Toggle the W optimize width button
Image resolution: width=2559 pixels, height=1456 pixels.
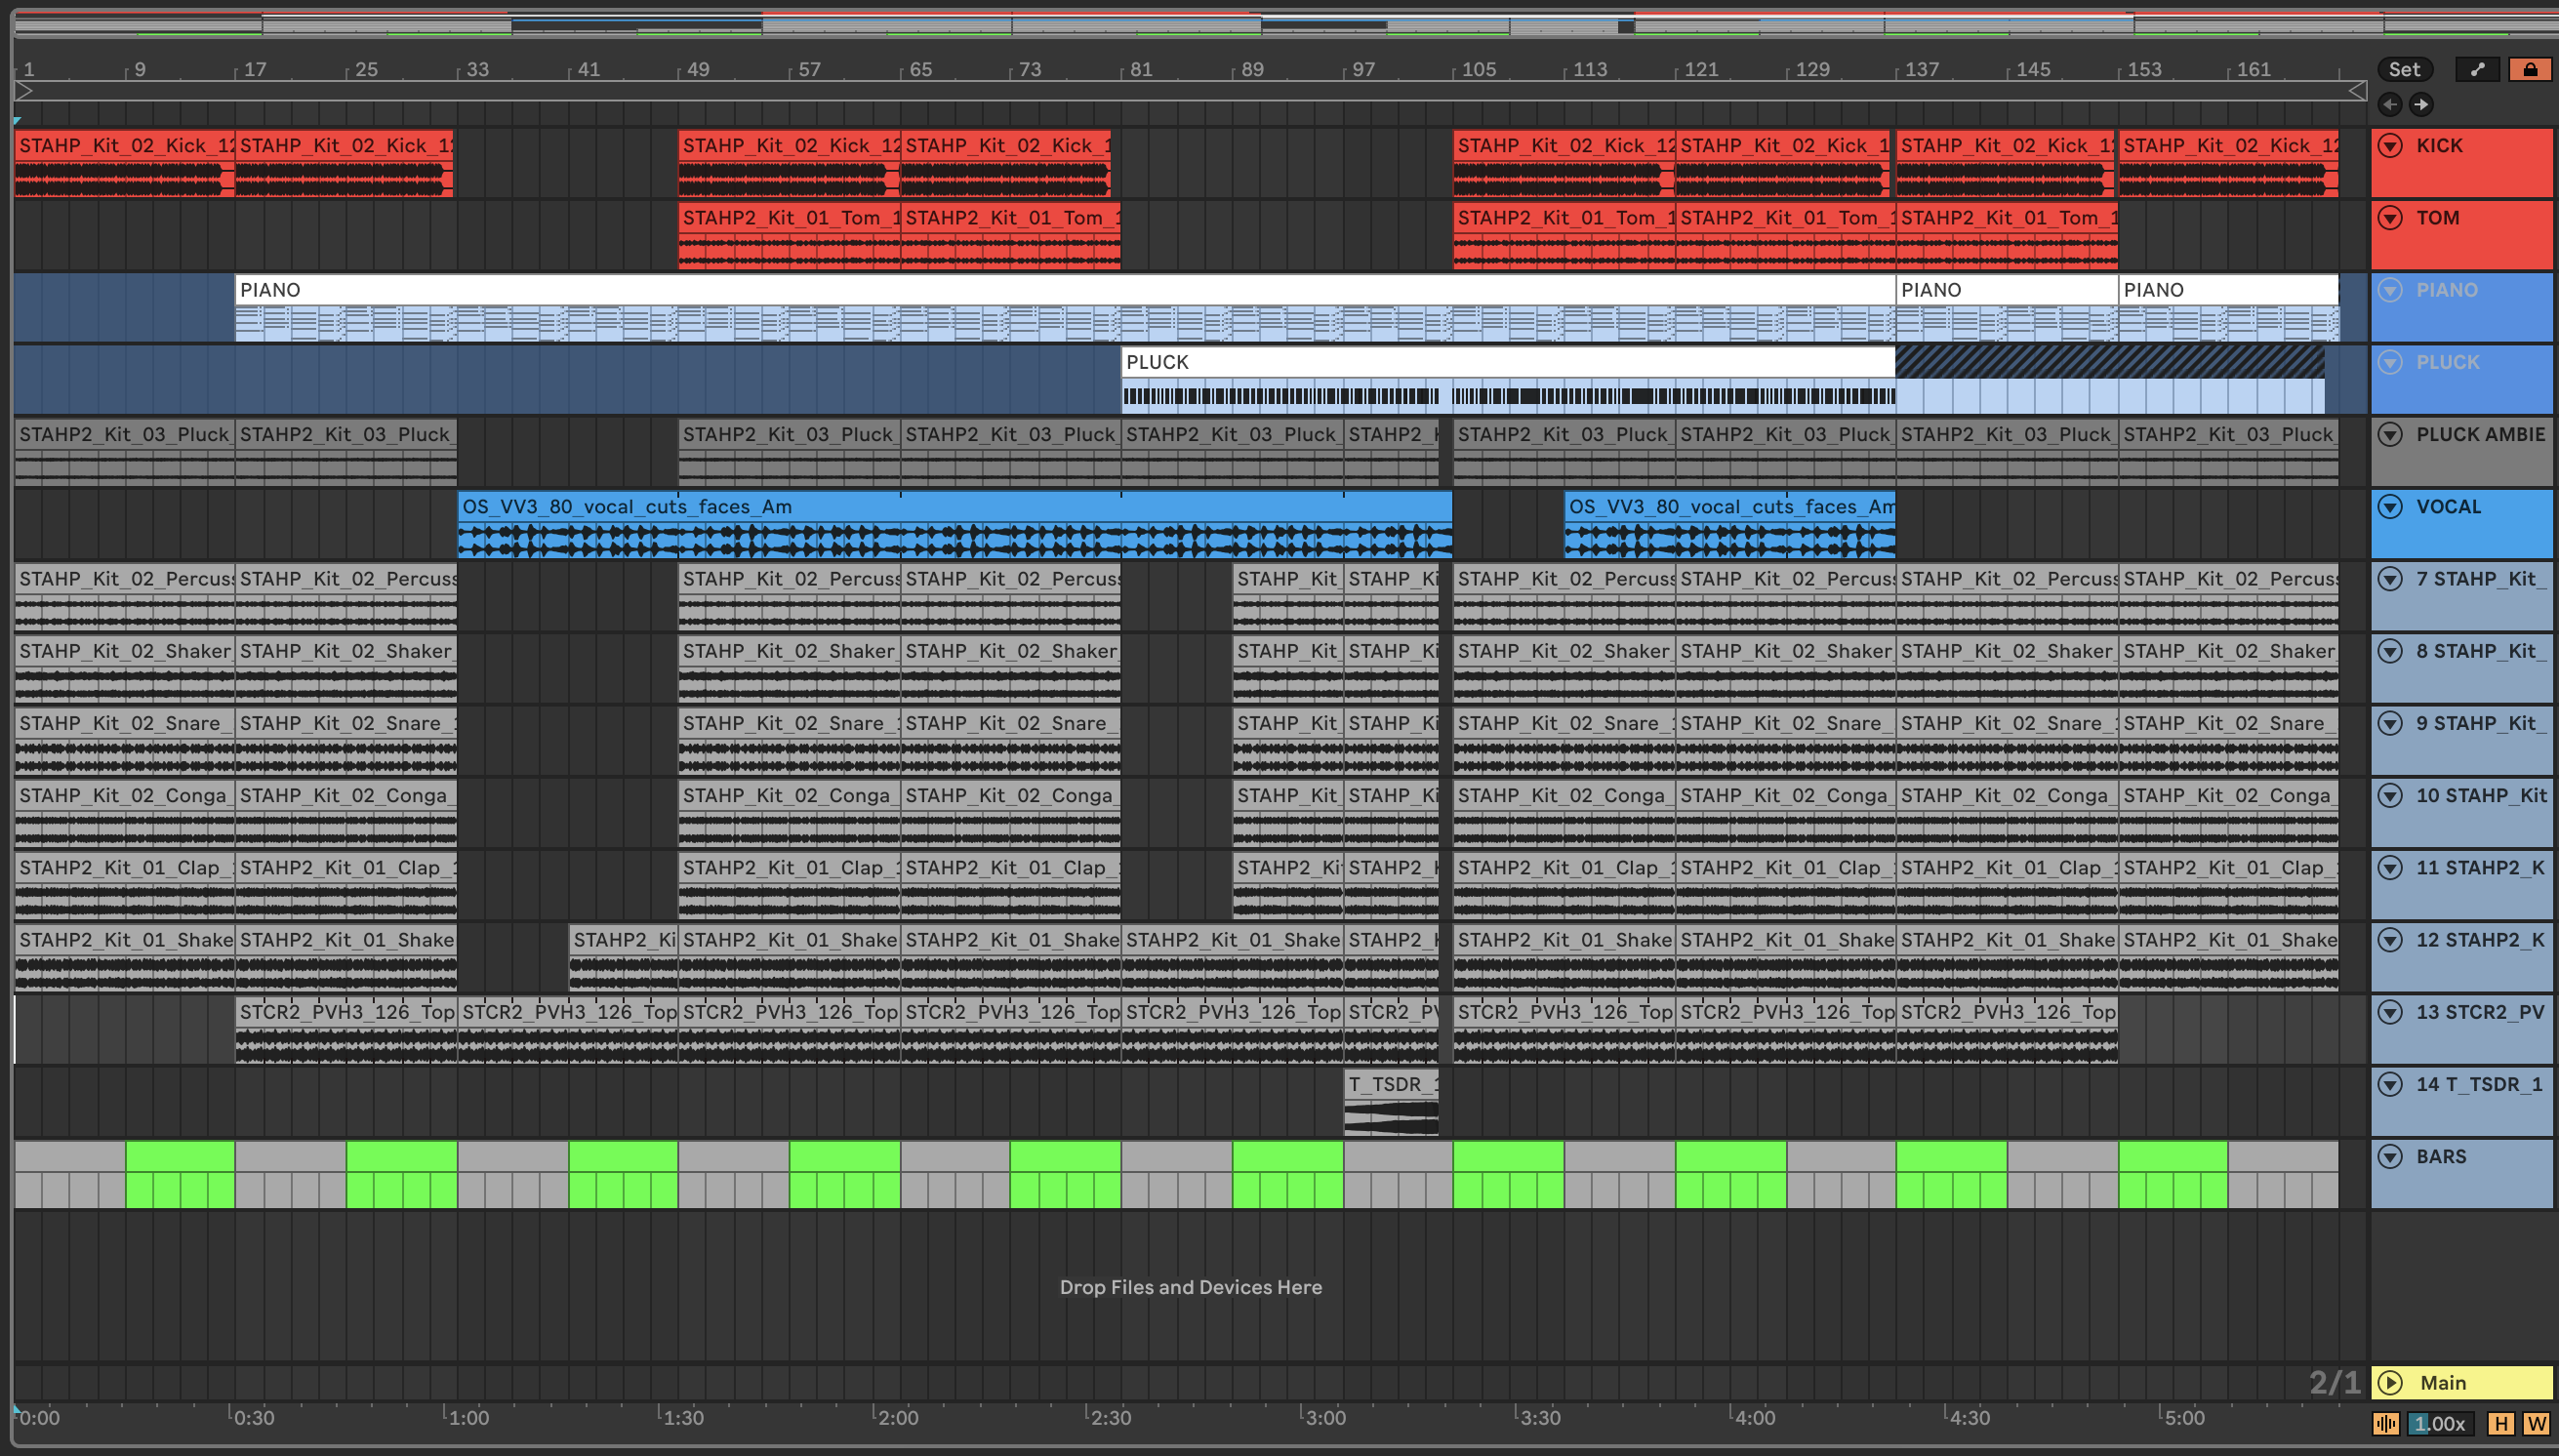click(2536, 1423)
